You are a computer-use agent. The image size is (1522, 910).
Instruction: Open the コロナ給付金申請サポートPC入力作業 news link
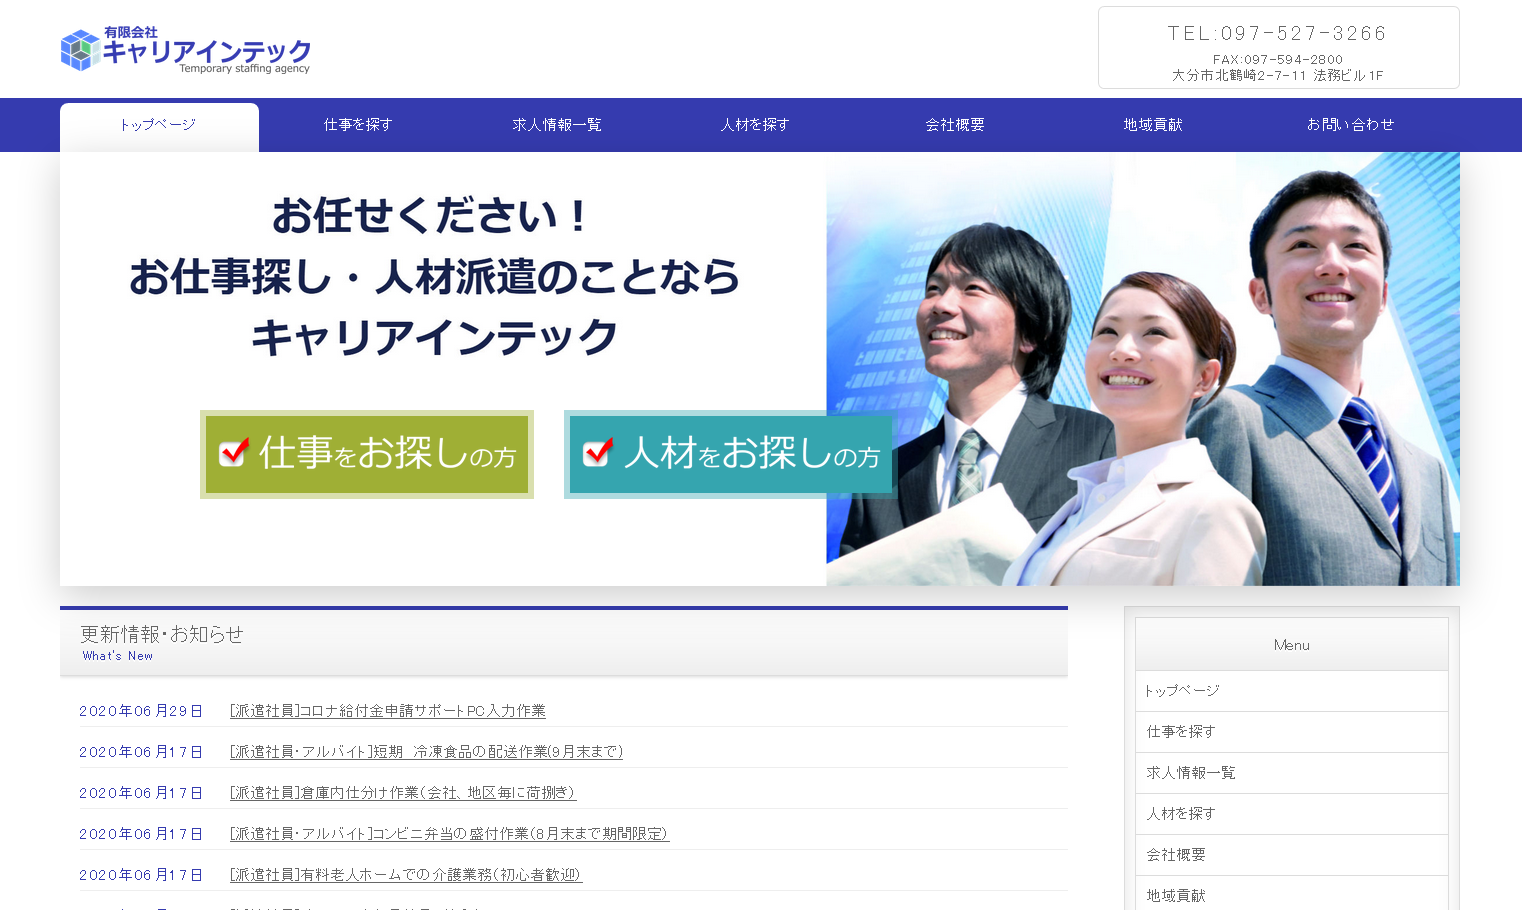(387, 711)
